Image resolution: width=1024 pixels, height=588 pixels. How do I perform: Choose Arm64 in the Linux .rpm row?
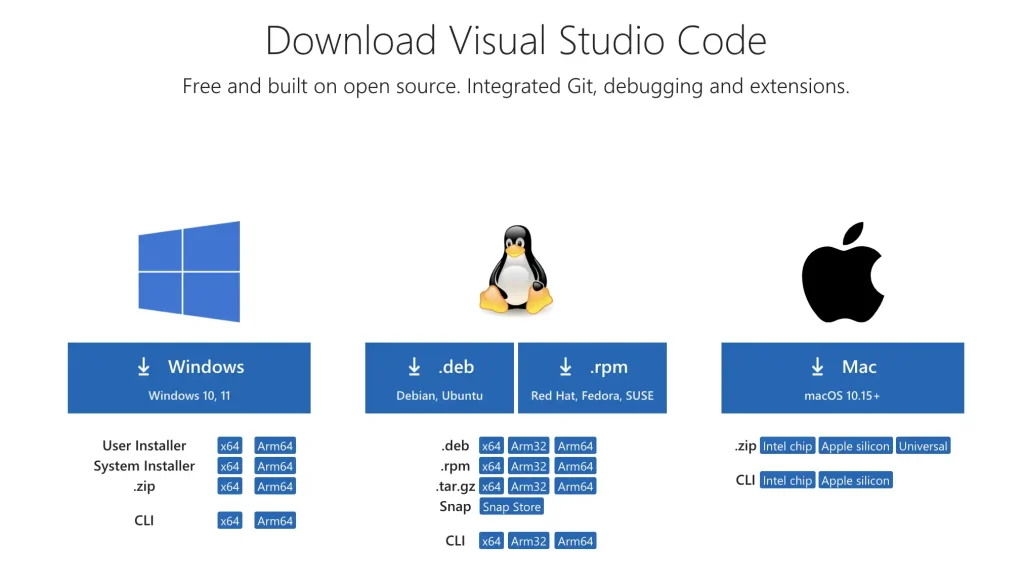tap(575, 466)
